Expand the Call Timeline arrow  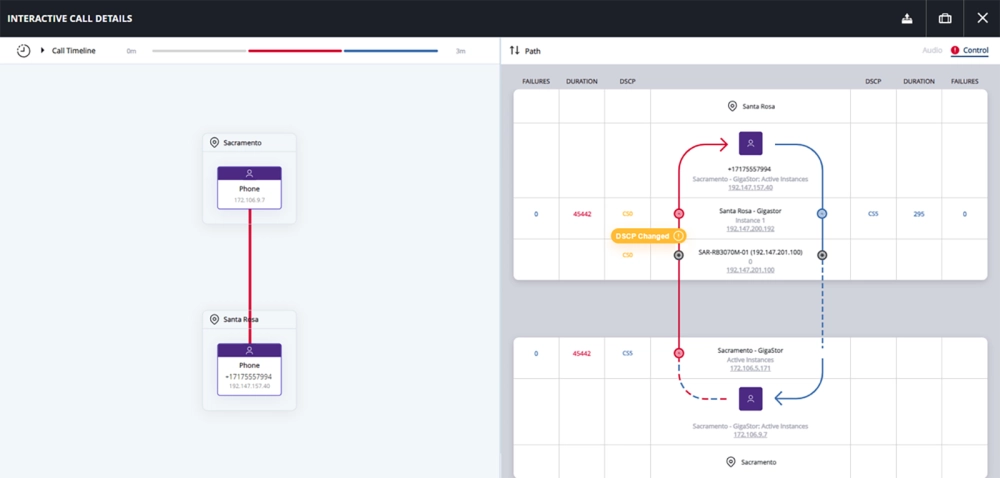(x=43, y=50)
